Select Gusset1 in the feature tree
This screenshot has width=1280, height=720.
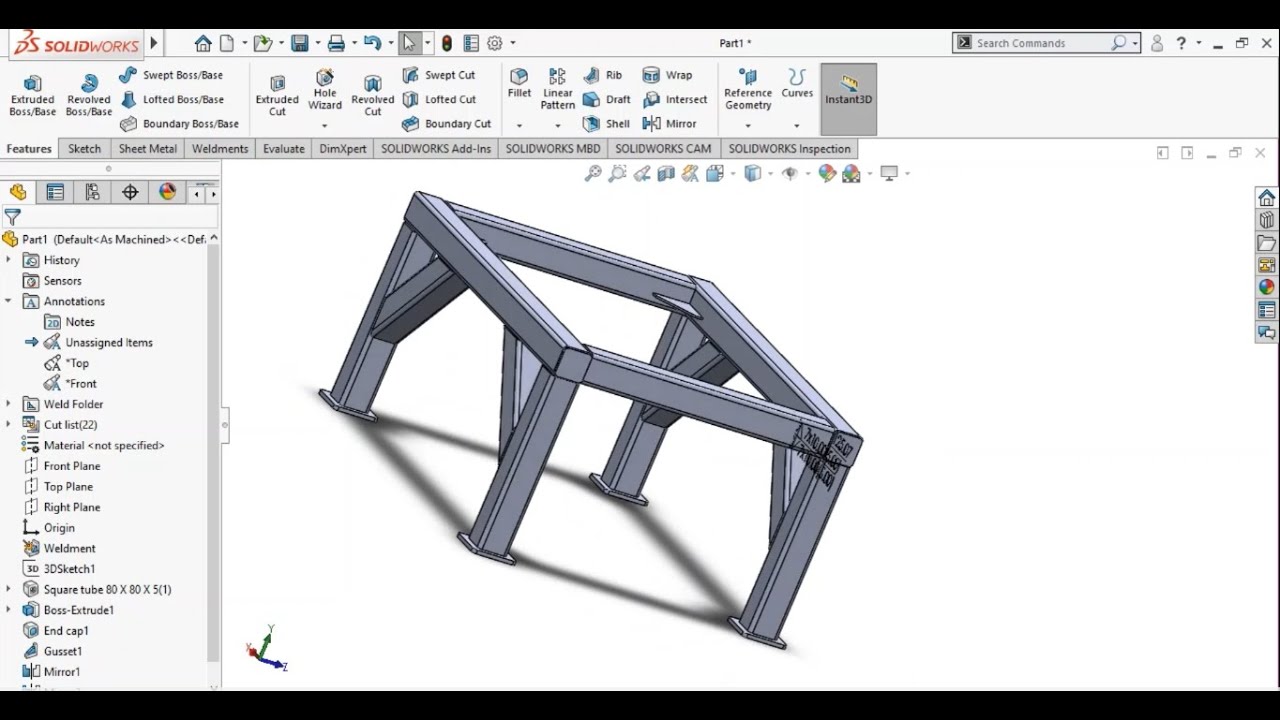coord(63,651)
